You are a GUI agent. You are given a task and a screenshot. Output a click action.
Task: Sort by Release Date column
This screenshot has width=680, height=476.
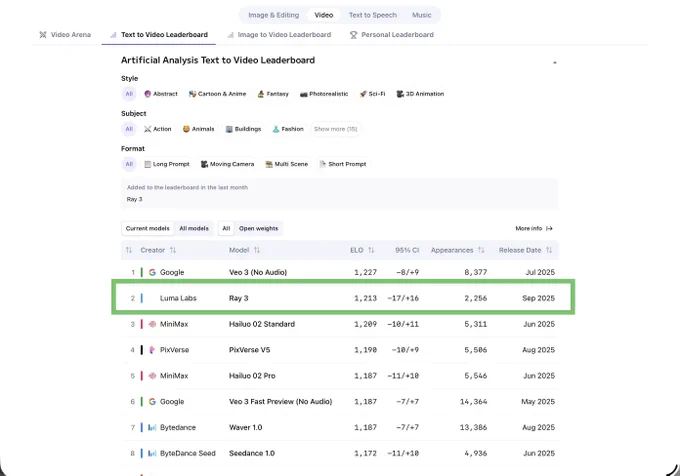[525, 250]
